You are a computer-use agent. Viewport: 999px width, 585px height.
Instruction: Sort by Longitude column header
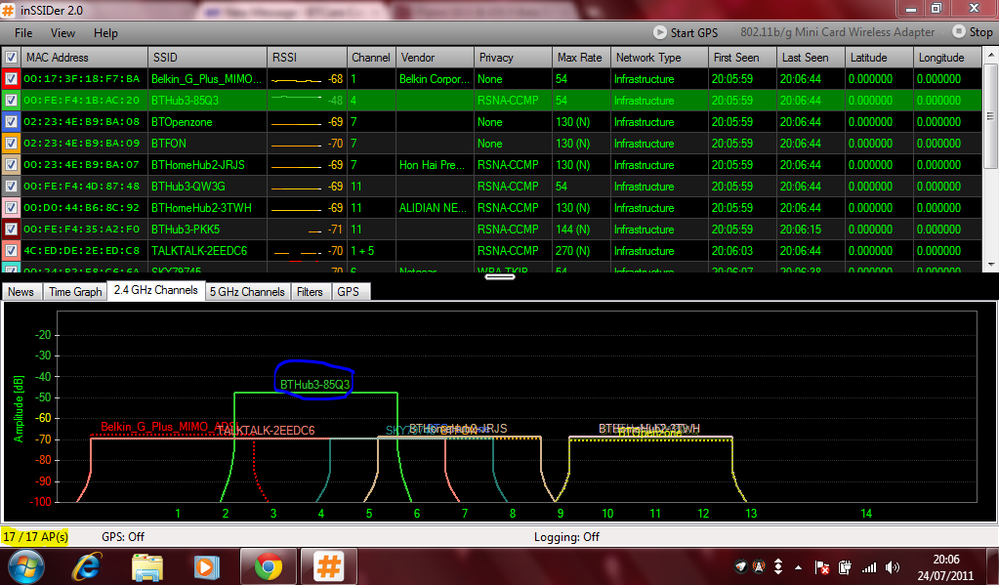coord(947,57)
